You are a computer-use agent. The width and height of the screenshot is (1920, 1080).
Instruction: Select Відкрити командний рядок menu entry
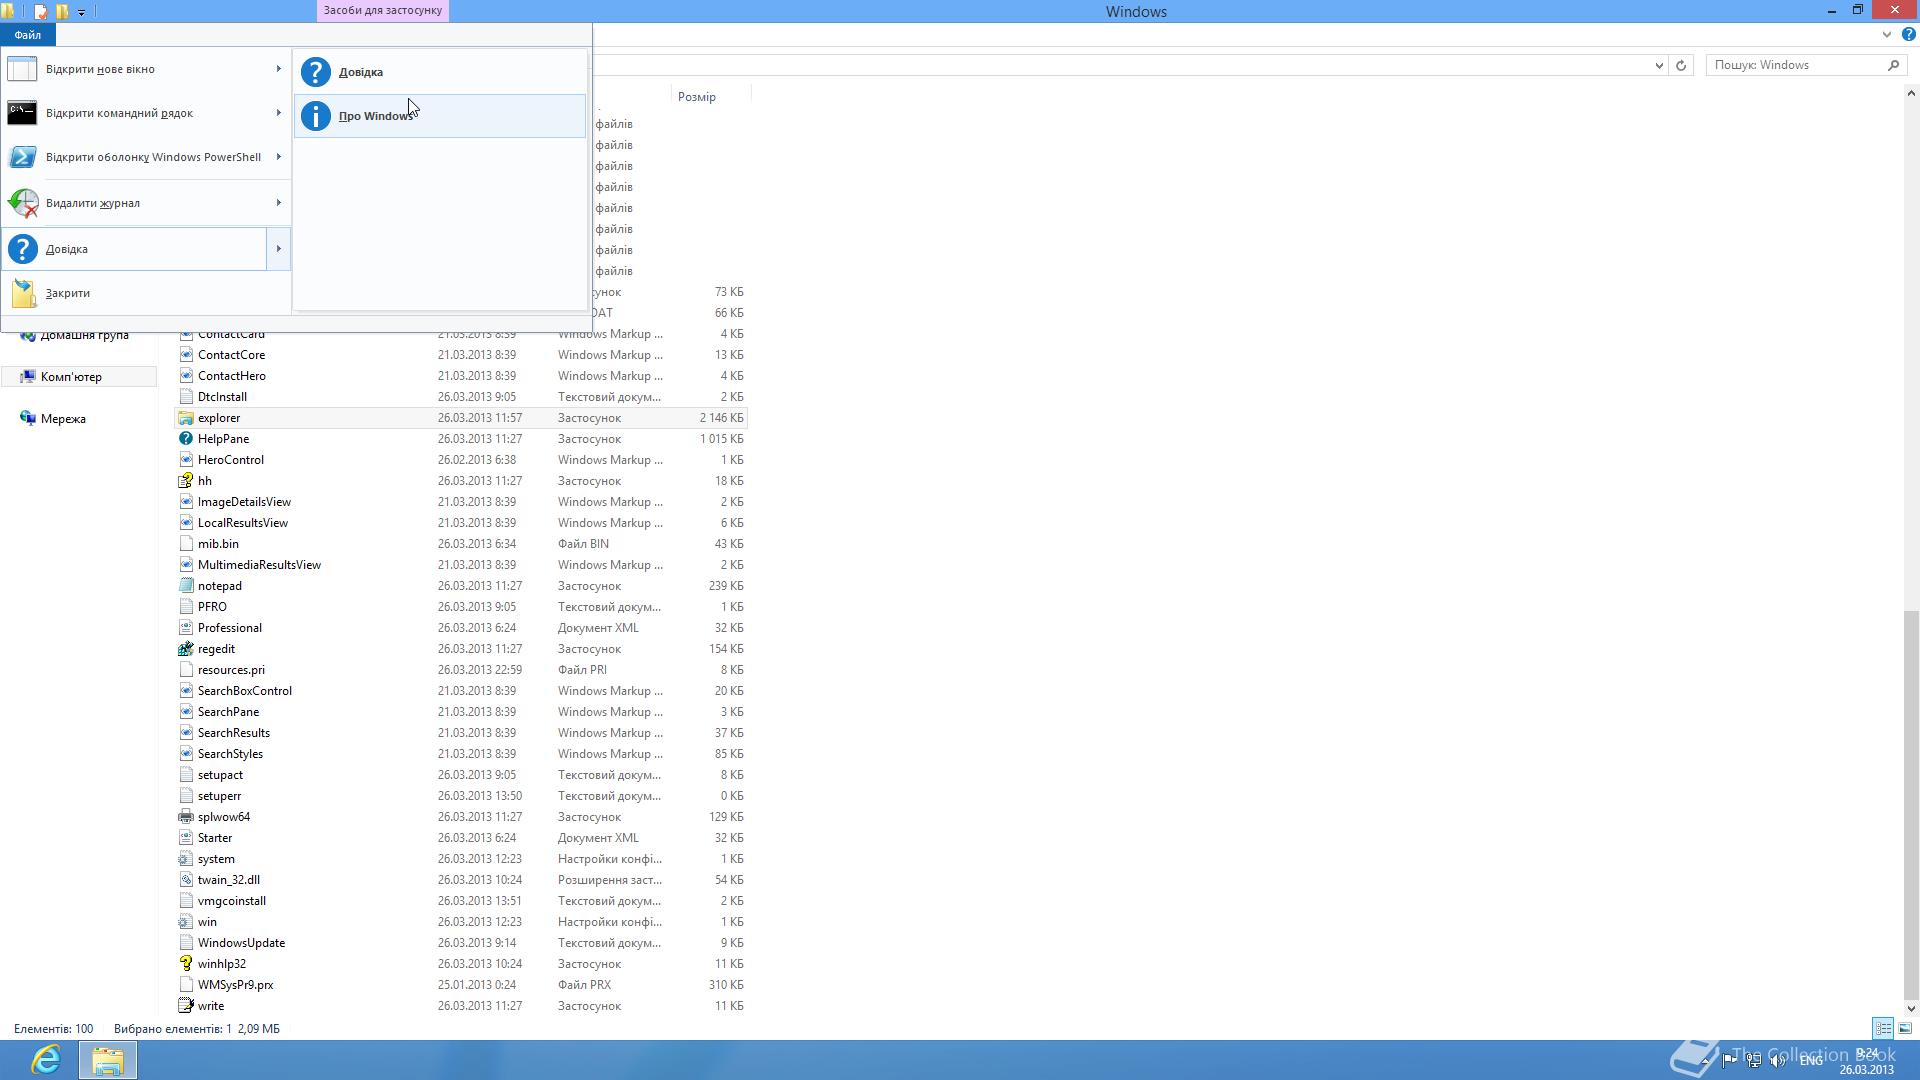145,113
